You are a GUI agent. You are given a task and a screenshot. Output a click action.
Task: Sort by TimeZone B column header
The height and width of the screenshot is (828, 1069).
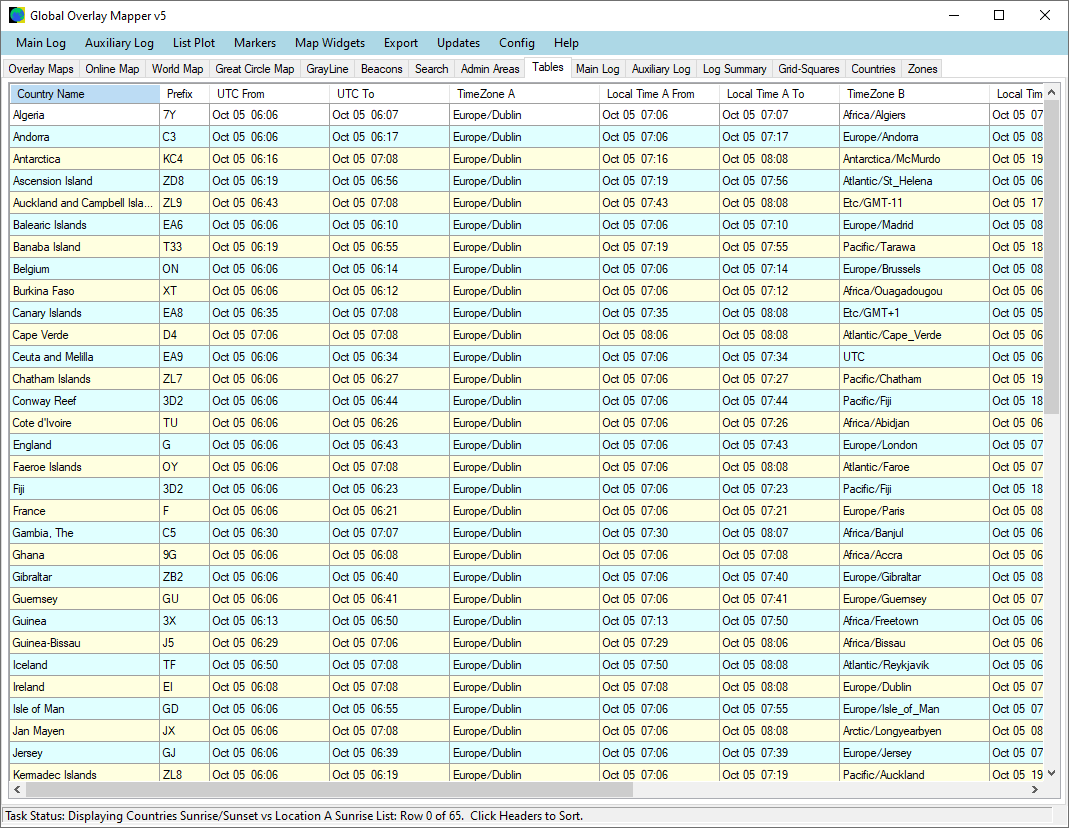(914, 94)
